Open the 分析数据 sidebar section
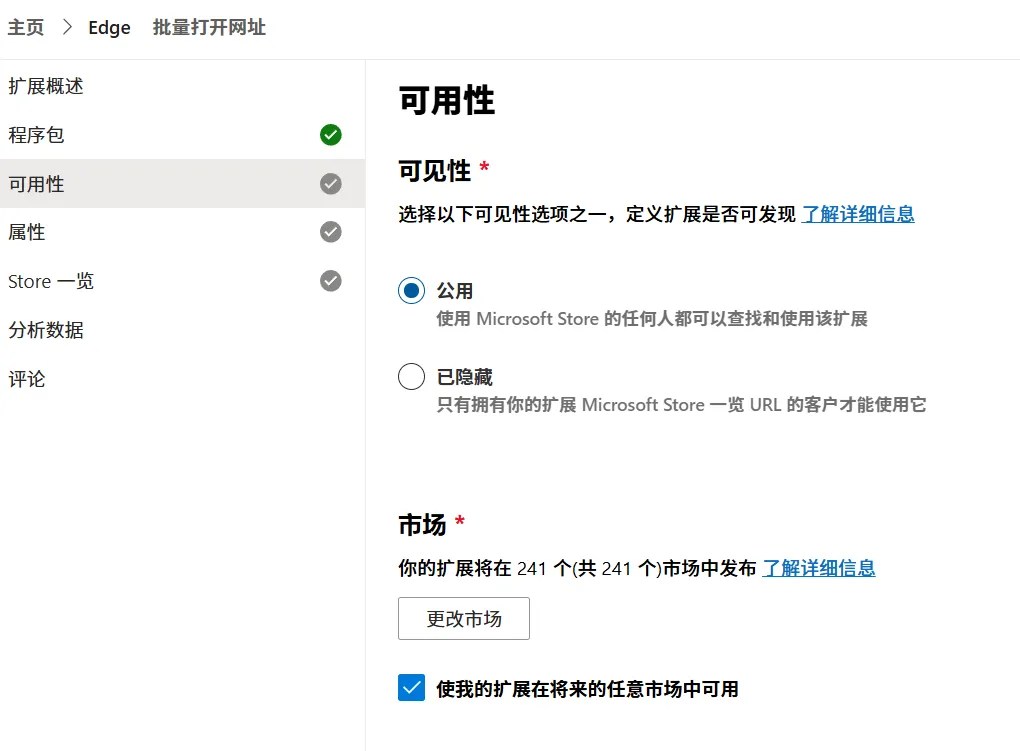Image resolution: width=1020 pixels, height=751 pixels. pyautogui.click(x=46, y=330)
